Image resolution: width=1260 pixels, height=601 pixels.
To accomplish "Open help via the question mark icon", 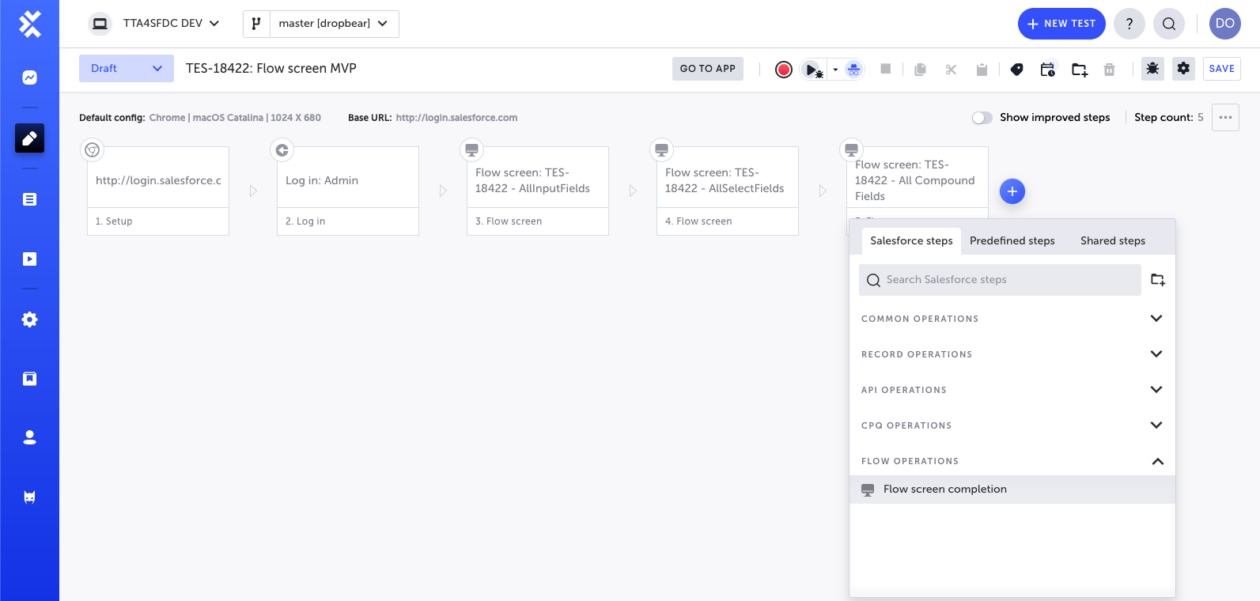I will pyautogui.click(x=1129, y=23).
